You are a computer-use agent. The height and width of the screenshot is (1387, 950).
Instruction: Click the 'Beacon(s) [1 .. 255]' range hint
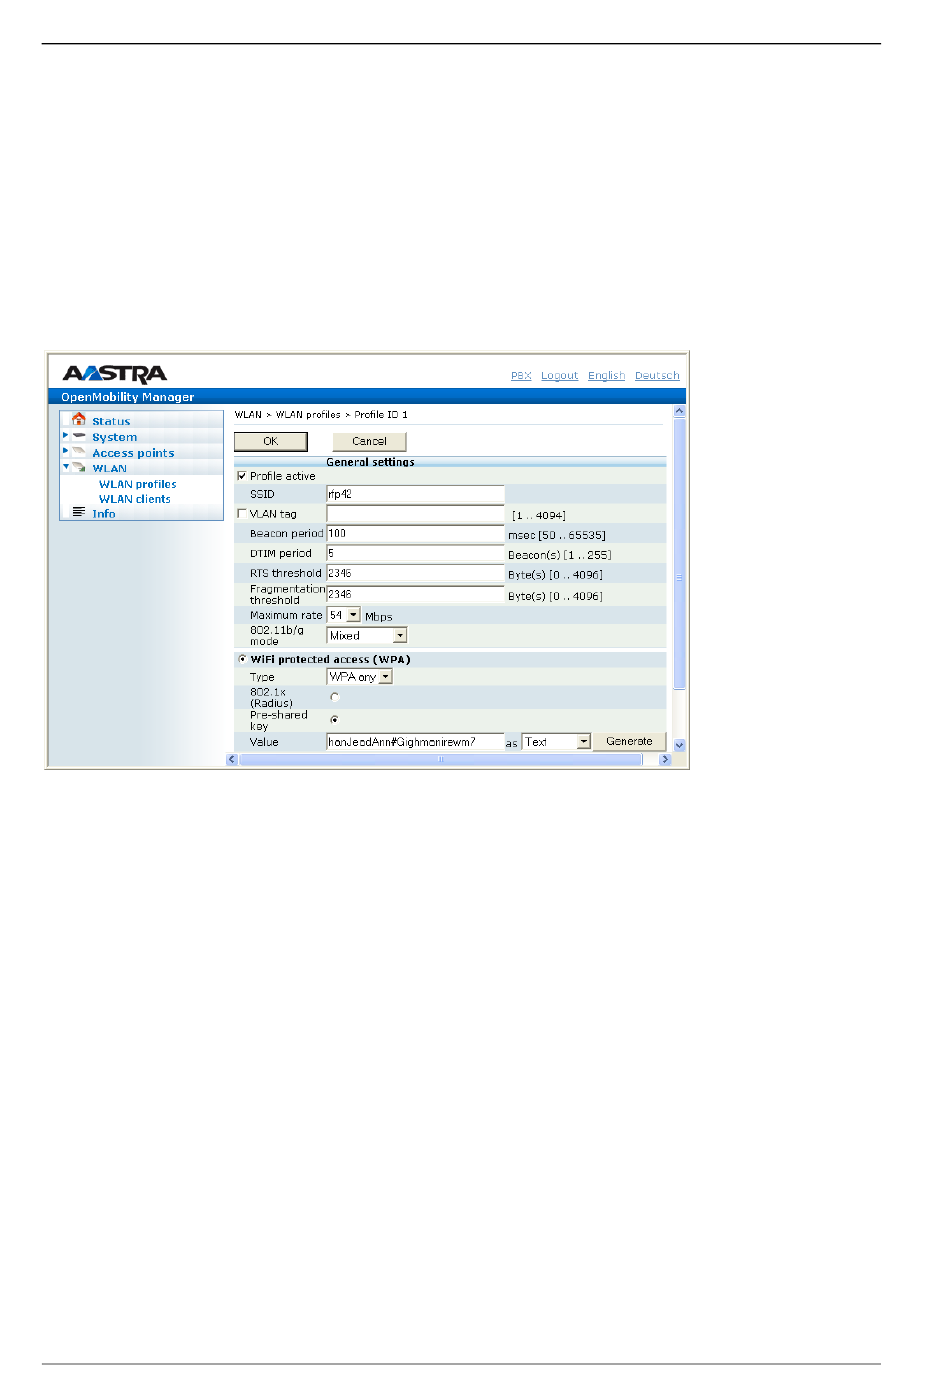coord(559,555)
